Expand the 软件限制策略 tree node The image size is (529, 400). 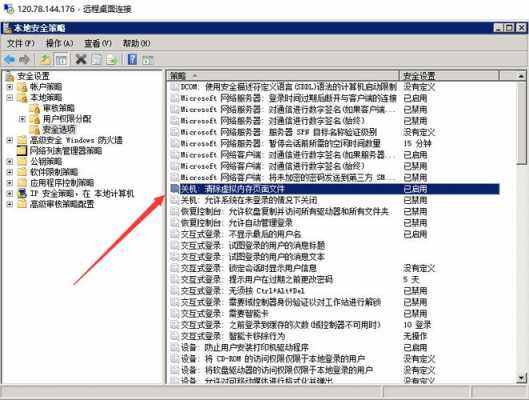[10, 172]
